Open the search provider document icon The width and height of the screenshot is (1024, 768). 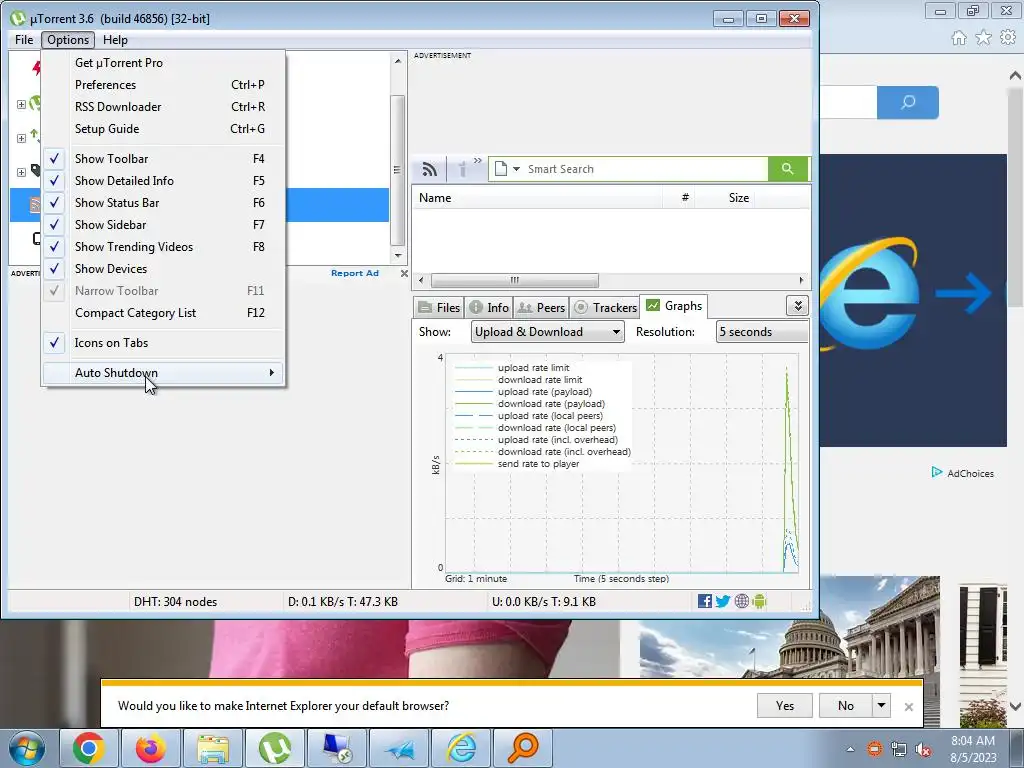pos(501,169)
